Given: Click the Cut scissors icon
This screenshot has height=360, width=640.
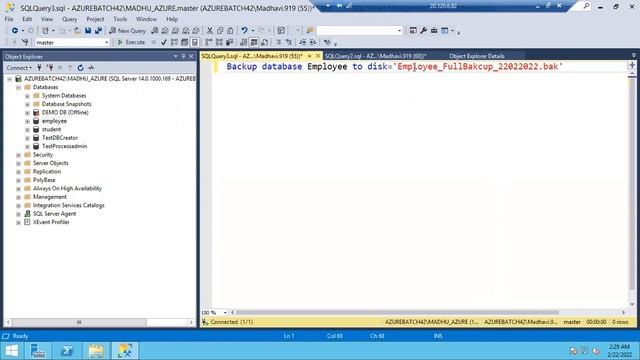Looking at the screenshot, I should 210,31.
